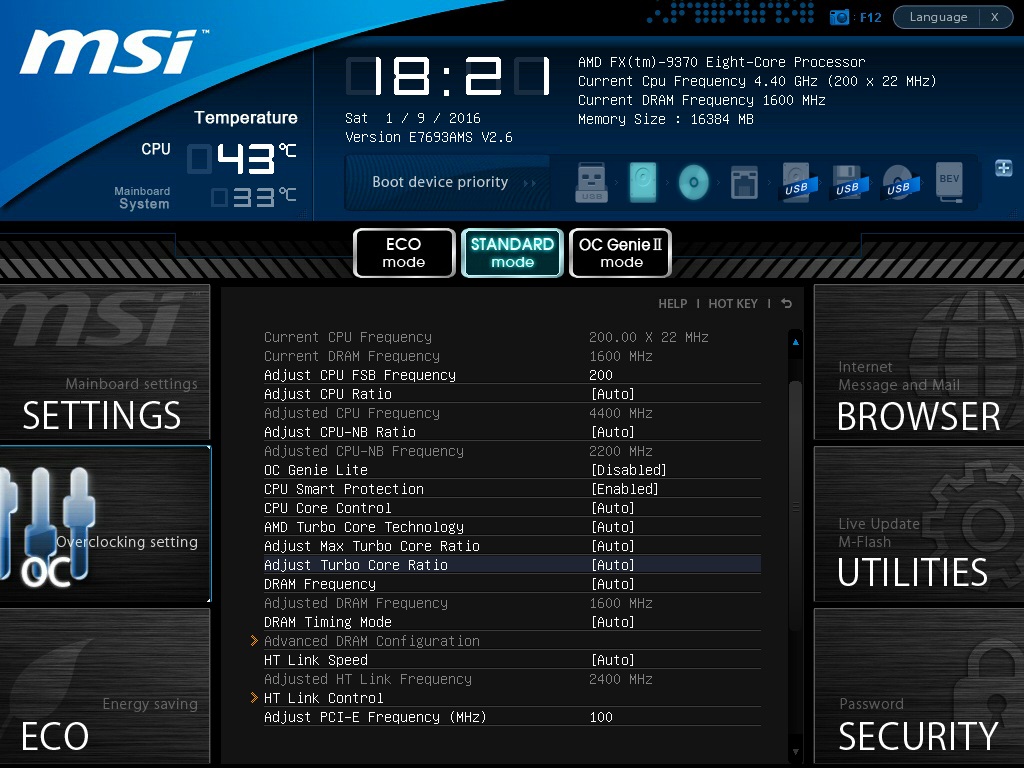Click the Adjusted CPU Frequency 4400 MHz value
The height and width of the screenshot is (768, 1024).
pyautogui.click(x=620, y=413)
